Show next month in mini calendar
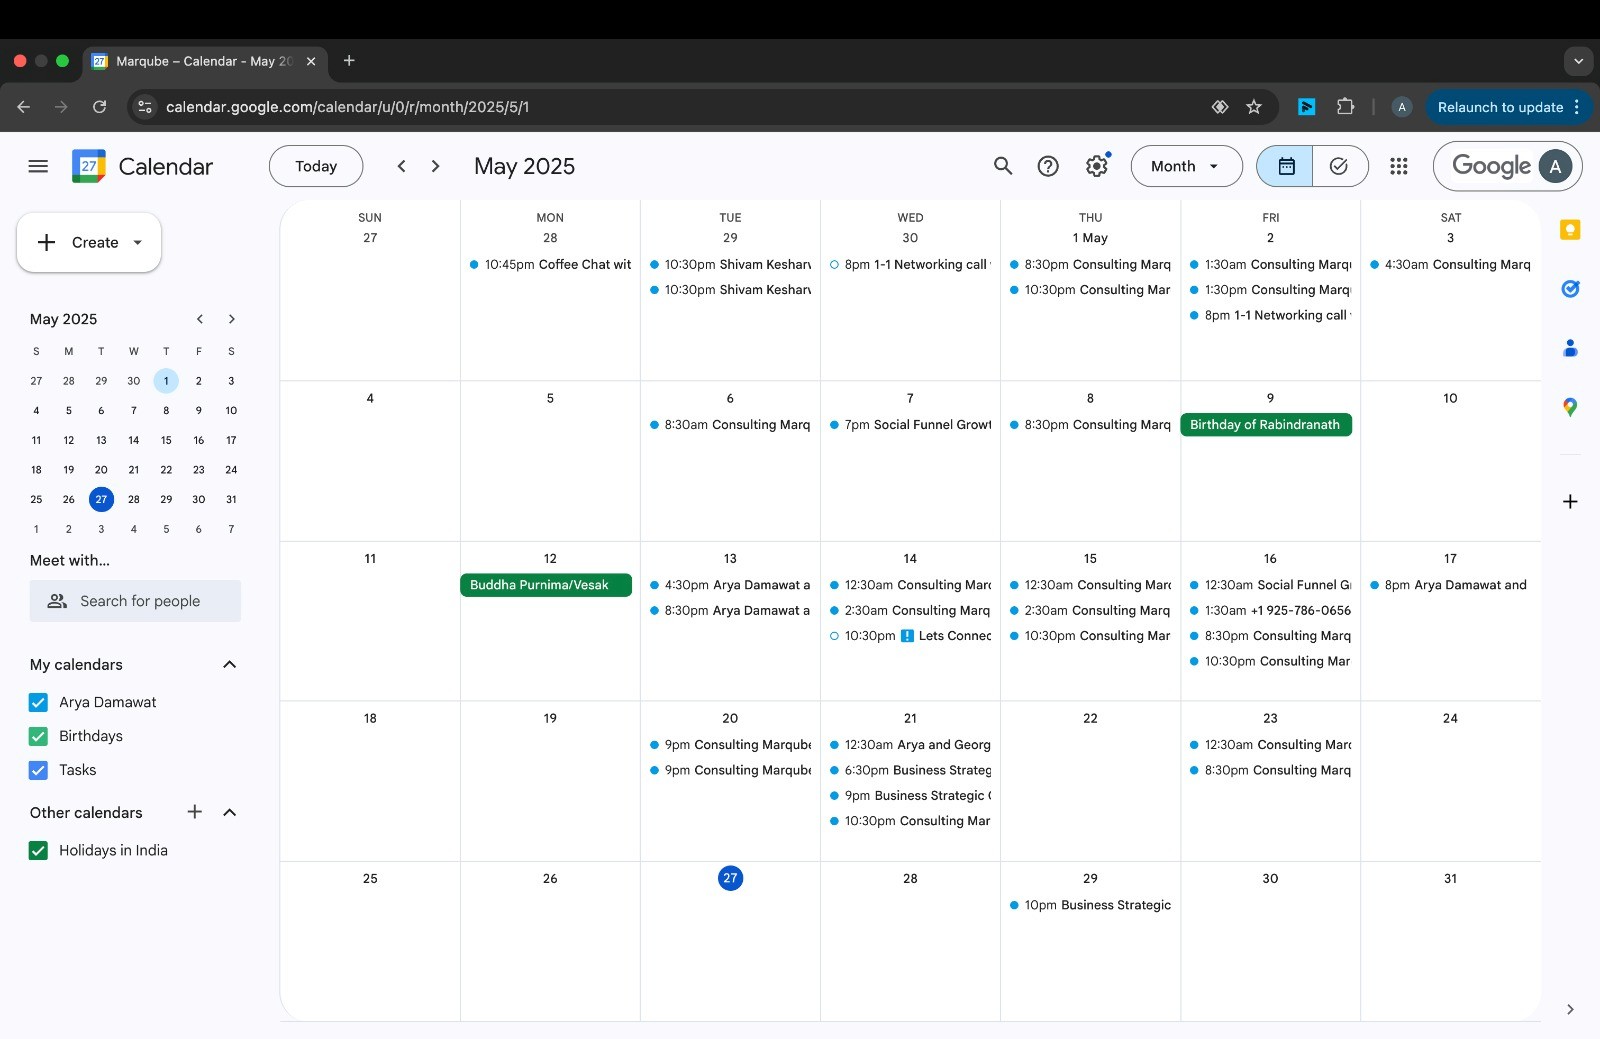 coord(232,319)
